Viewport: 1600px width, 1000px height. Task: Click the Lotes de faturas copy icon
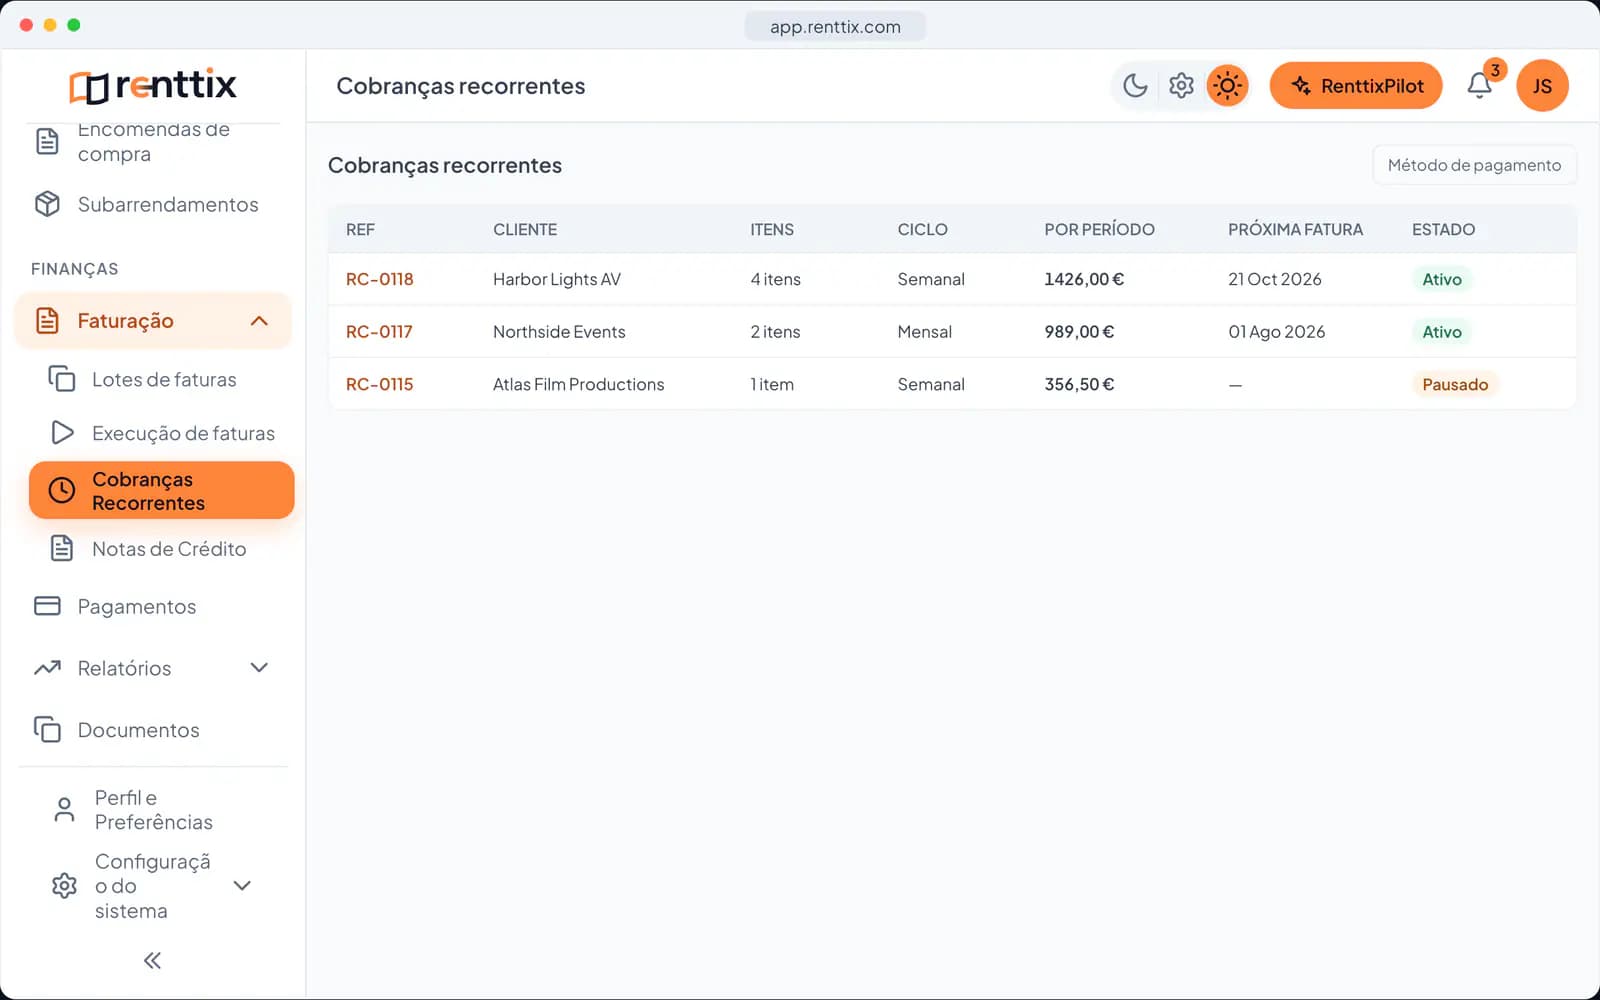coord(62,379)
